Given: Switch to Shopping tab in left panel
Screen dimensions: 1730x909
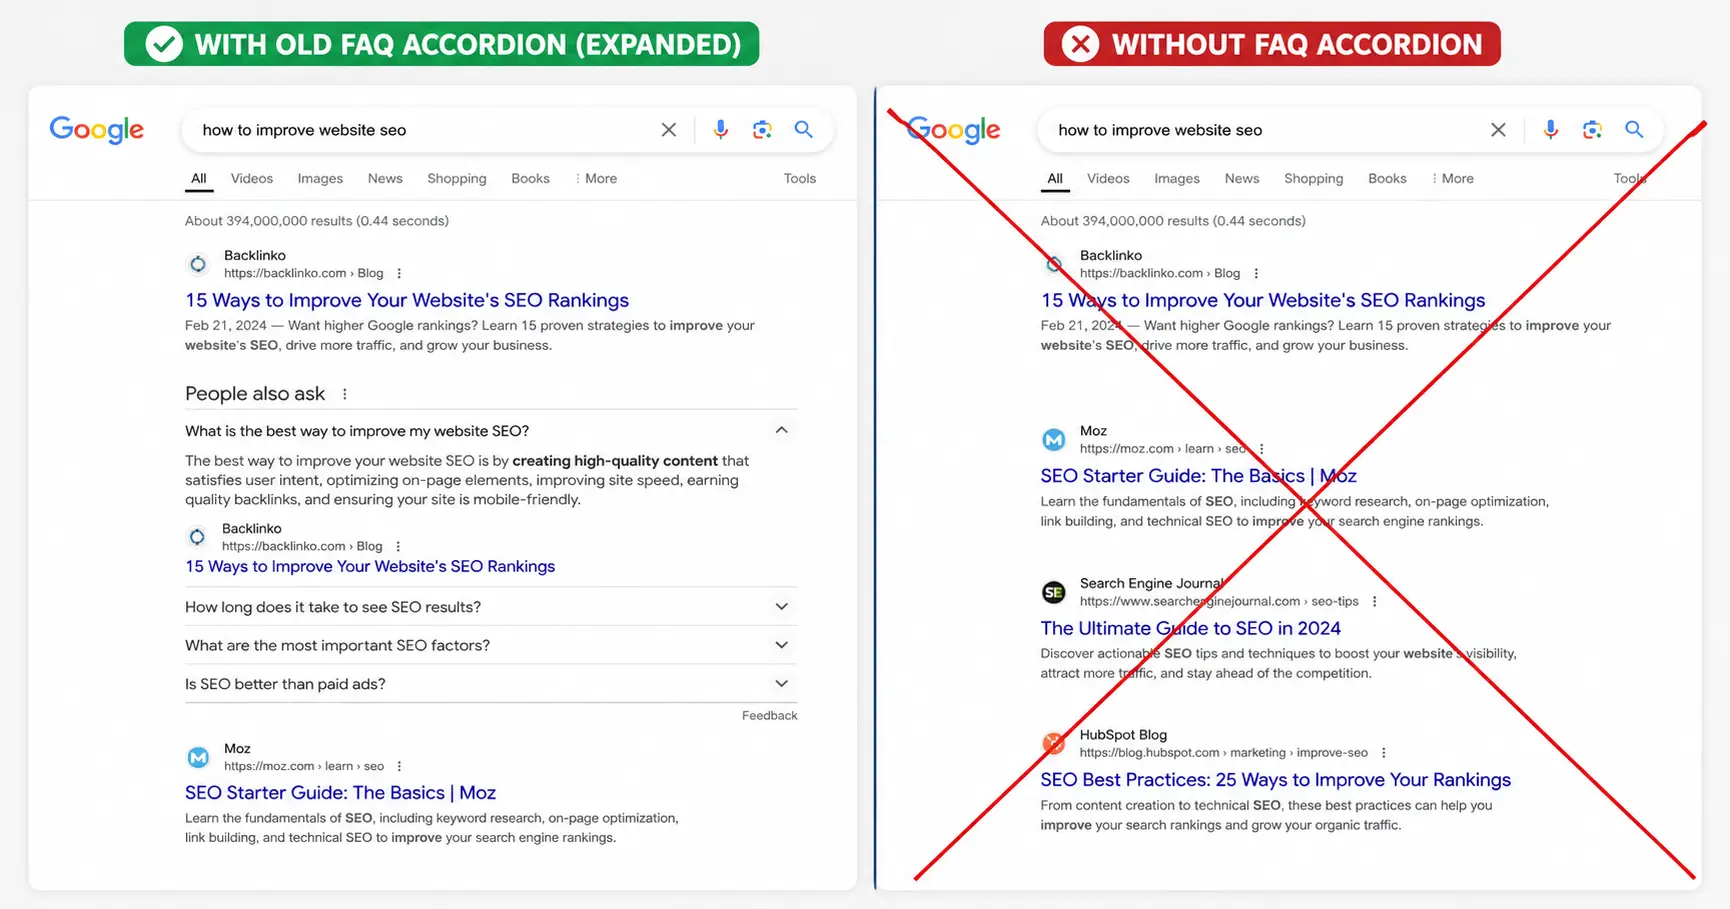Looking at the screenshot, I should click(x=457, y=178).
